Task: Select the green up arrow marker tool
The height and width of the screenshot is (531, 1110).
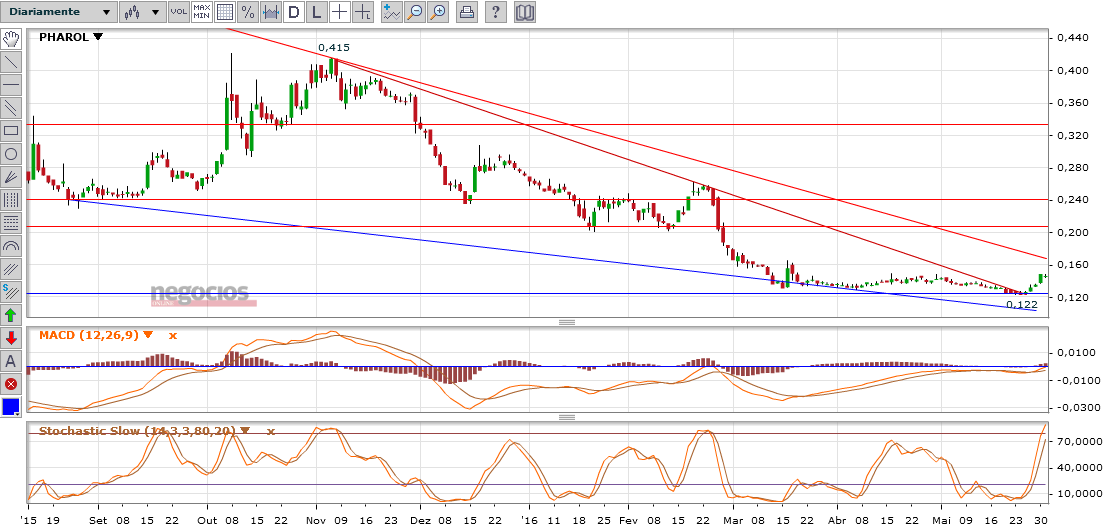Action: pos(11,315)
